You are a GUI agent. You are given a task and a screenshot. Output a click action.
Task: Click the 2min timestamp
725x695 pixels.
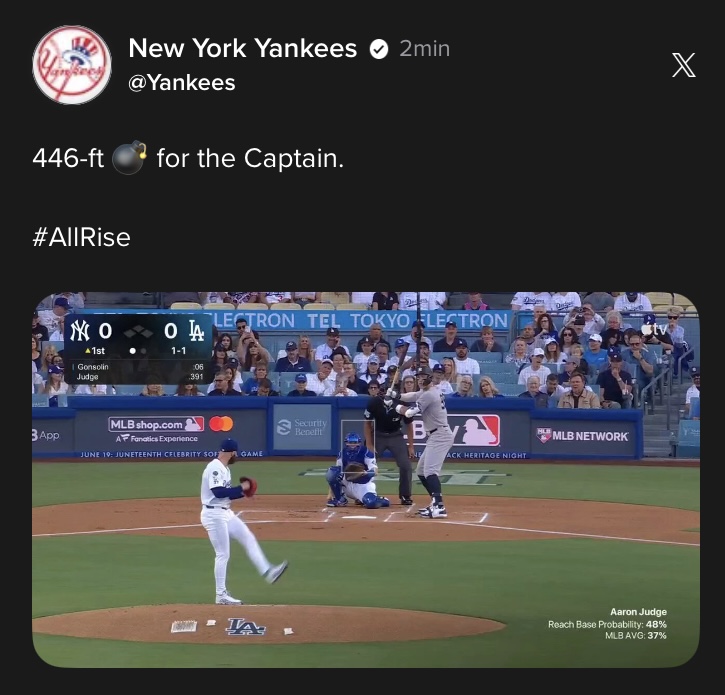pos(424,49)
